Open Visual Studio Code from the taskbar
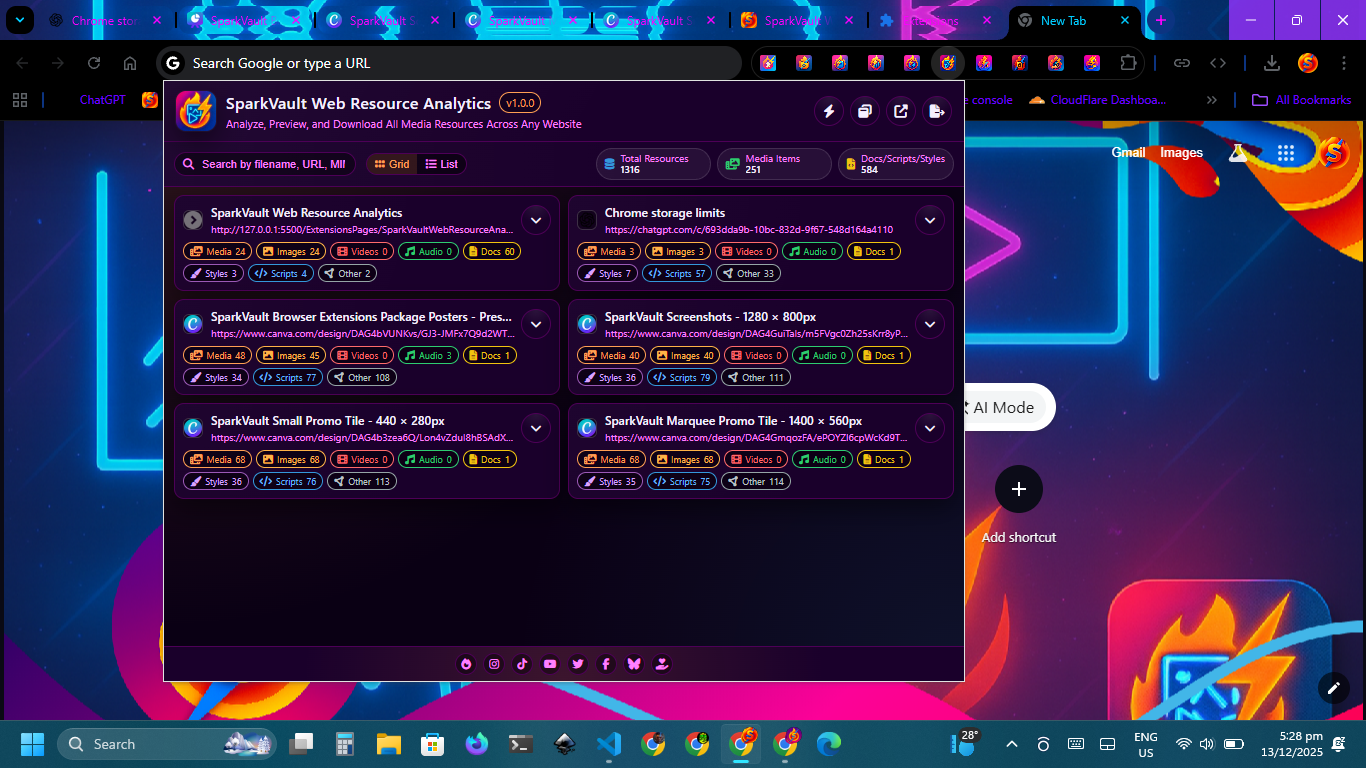Image resolution: width=1366 pixels, height=768 pixels. pyautogui.click(x=608, y=744)
